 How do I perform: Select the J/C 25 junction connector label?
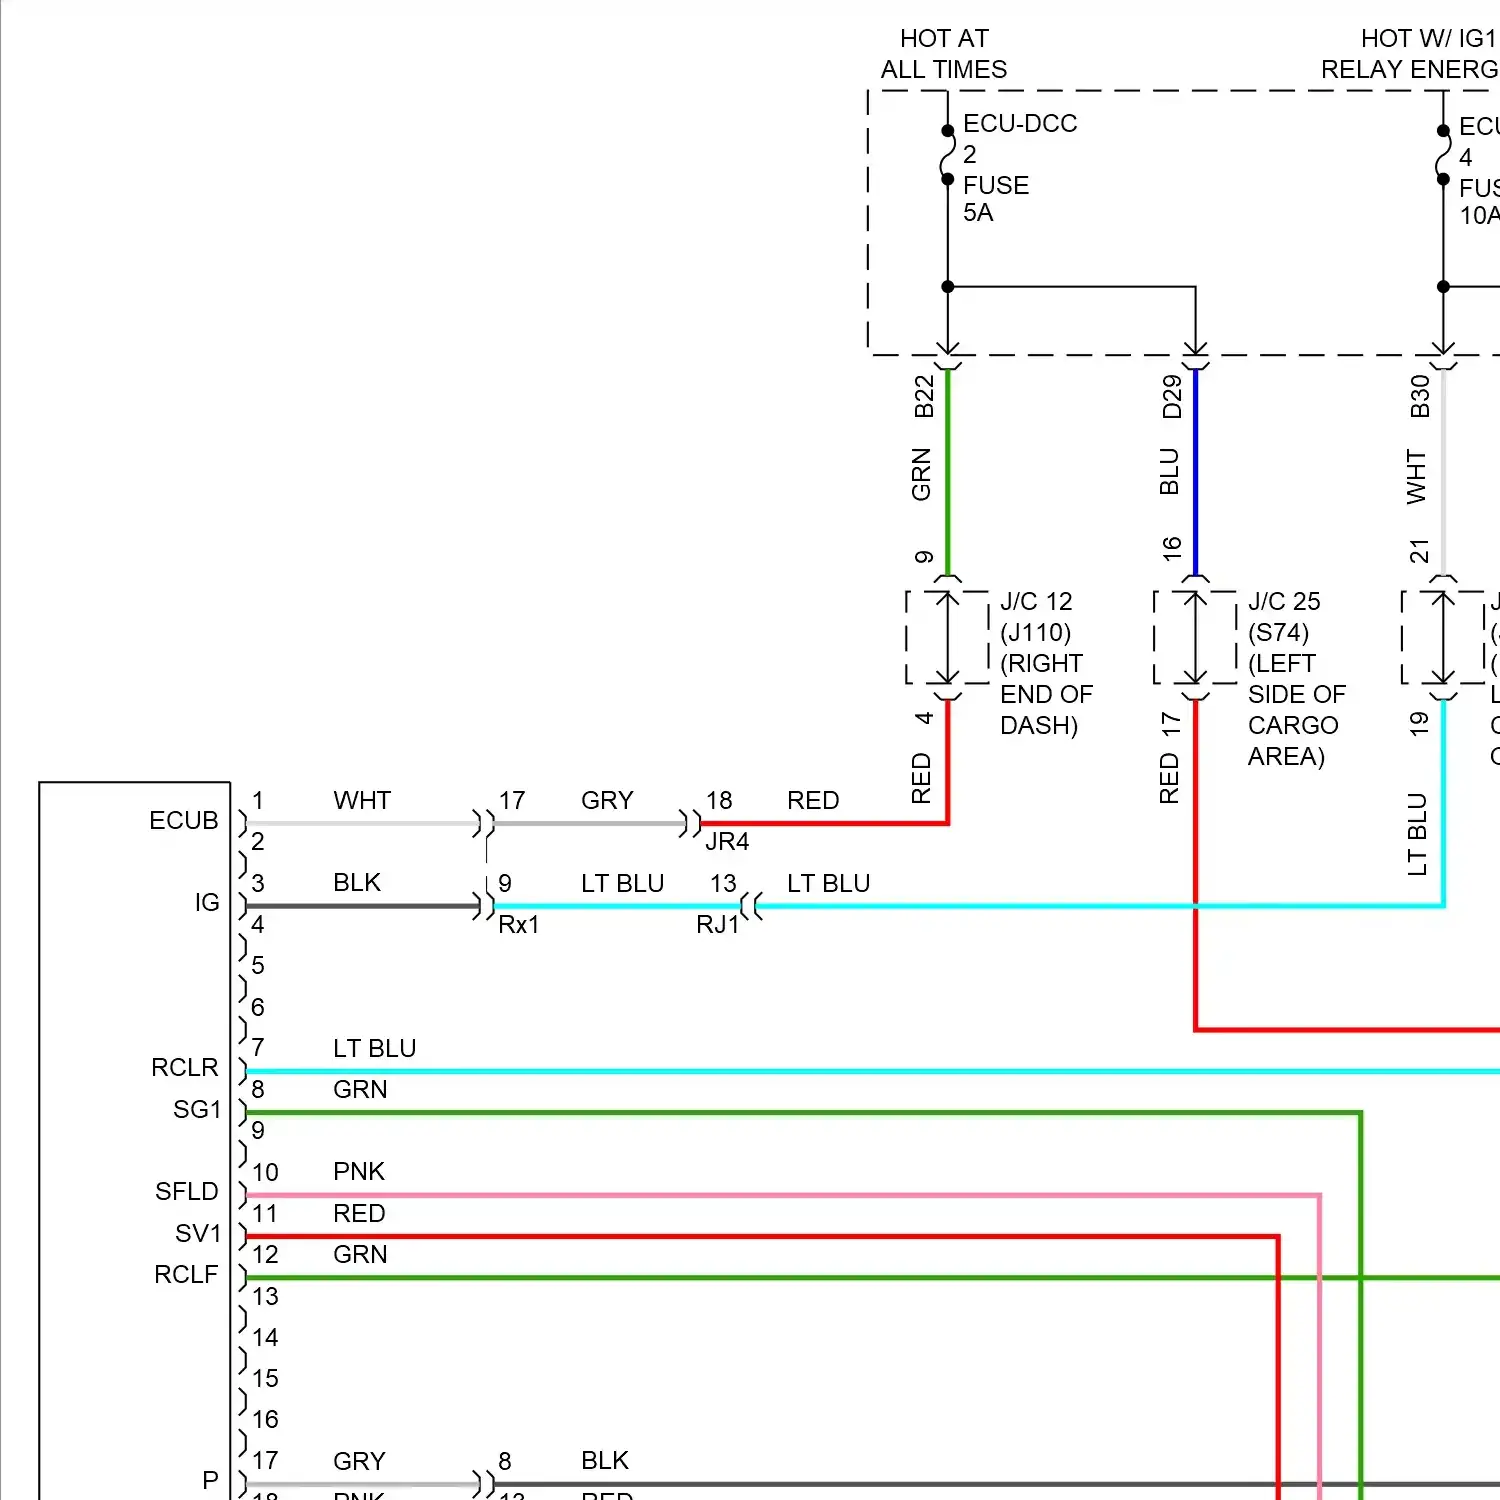point(1284,601)
